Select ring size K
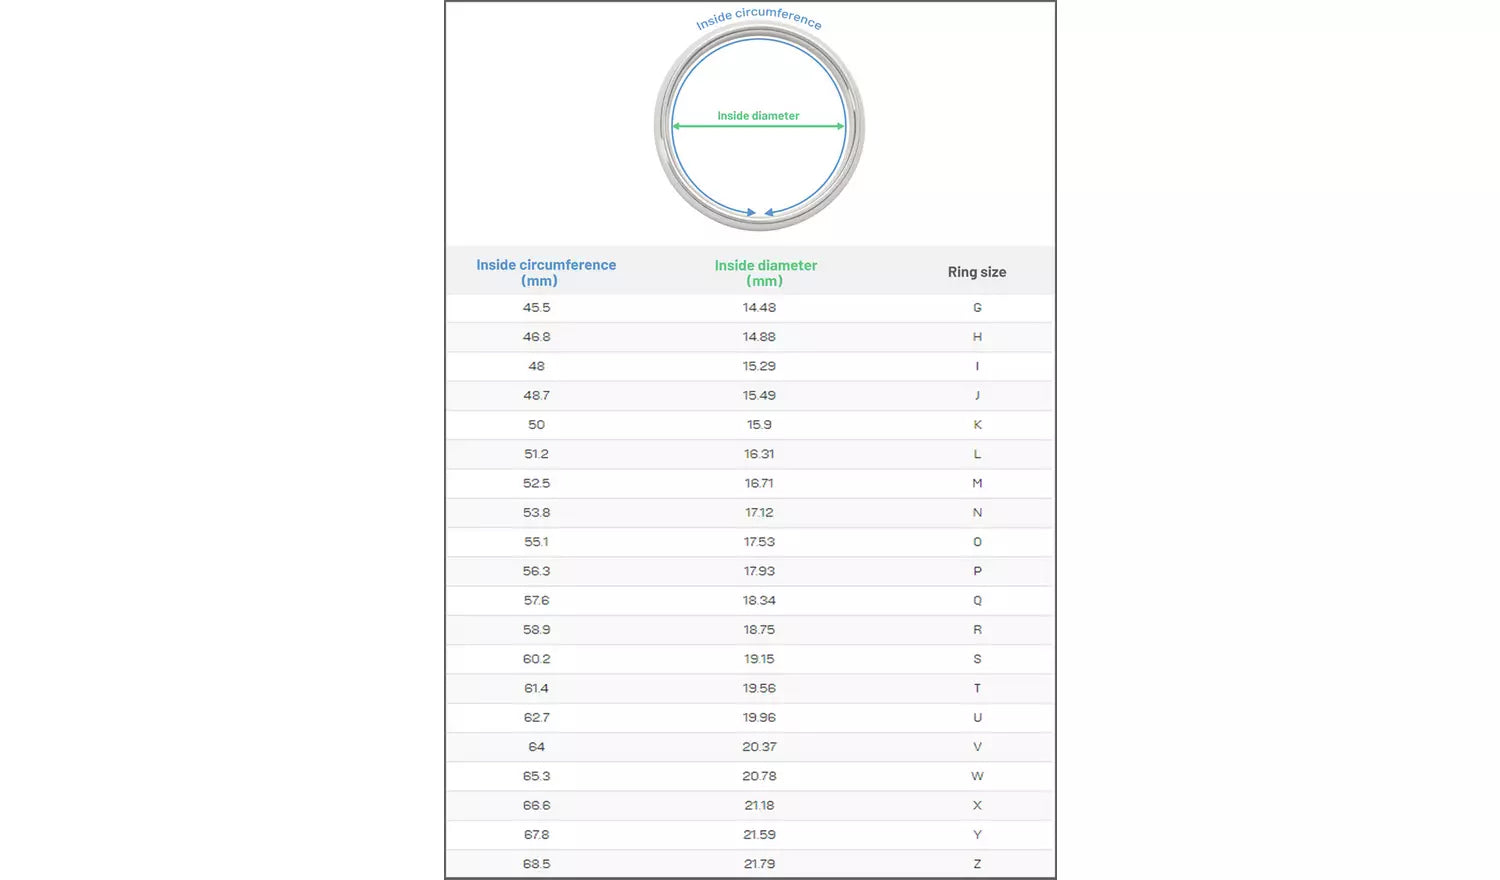 coord(977,425)
